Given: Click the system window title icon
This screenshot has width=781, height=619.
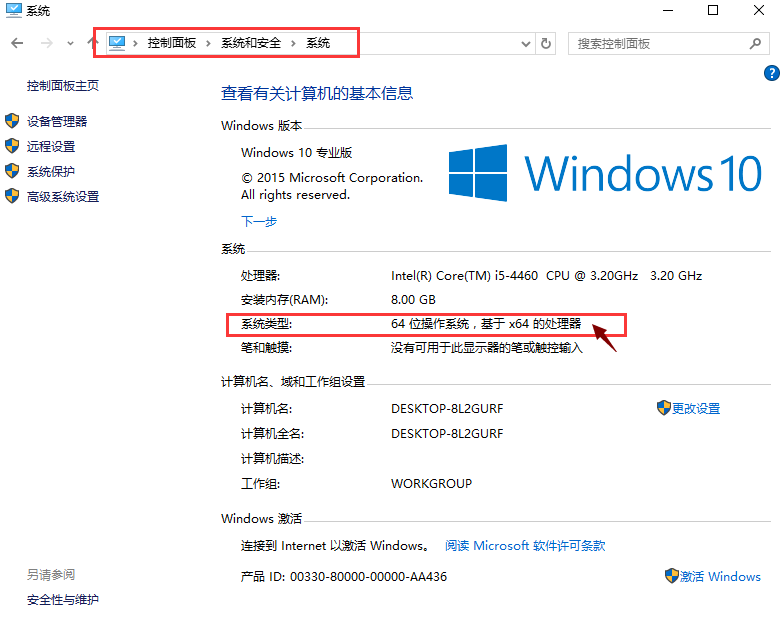Looking at the screenshot, I should (13, 10).
